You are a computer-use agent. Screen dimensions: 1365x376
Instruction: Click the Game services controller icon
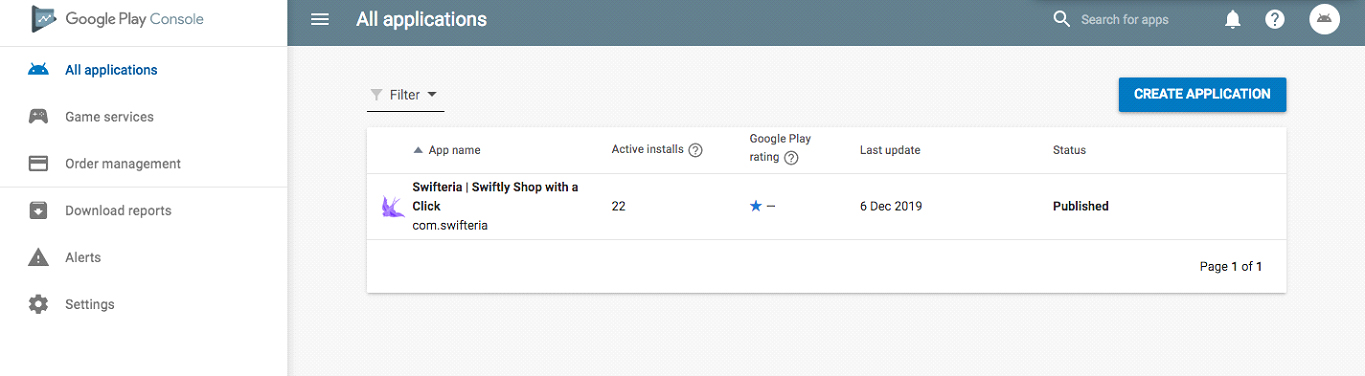[x=38, y=117]
